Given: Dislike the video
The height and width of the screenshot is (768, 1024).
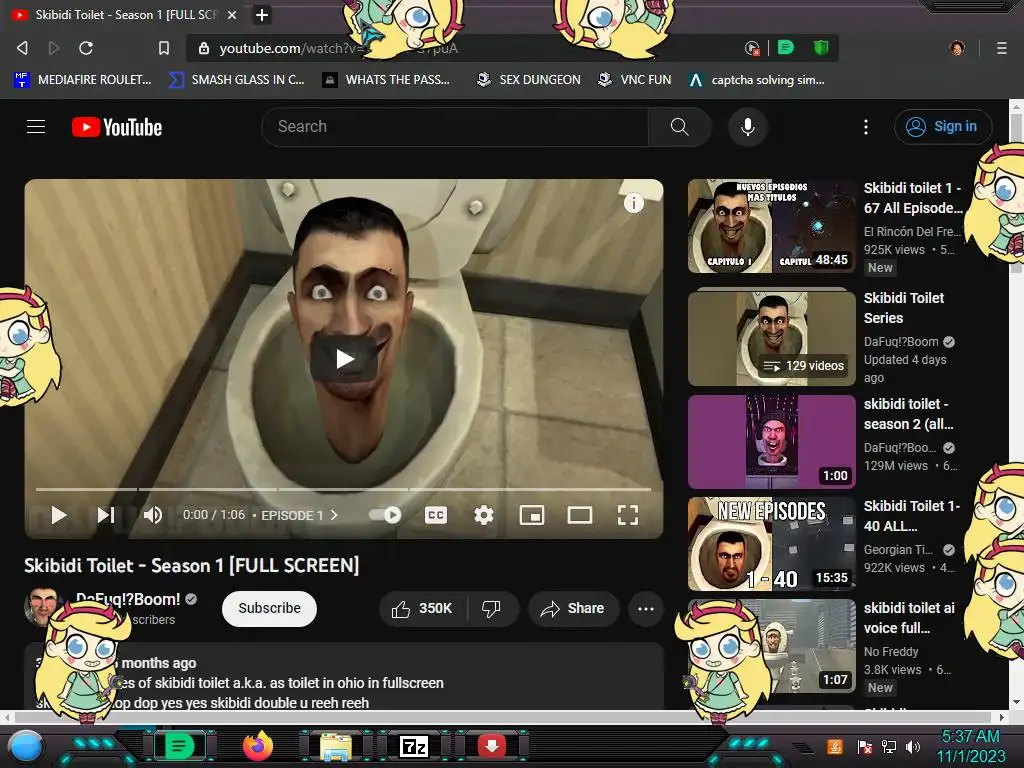Looking at the screenshot, I should [492, 608].
